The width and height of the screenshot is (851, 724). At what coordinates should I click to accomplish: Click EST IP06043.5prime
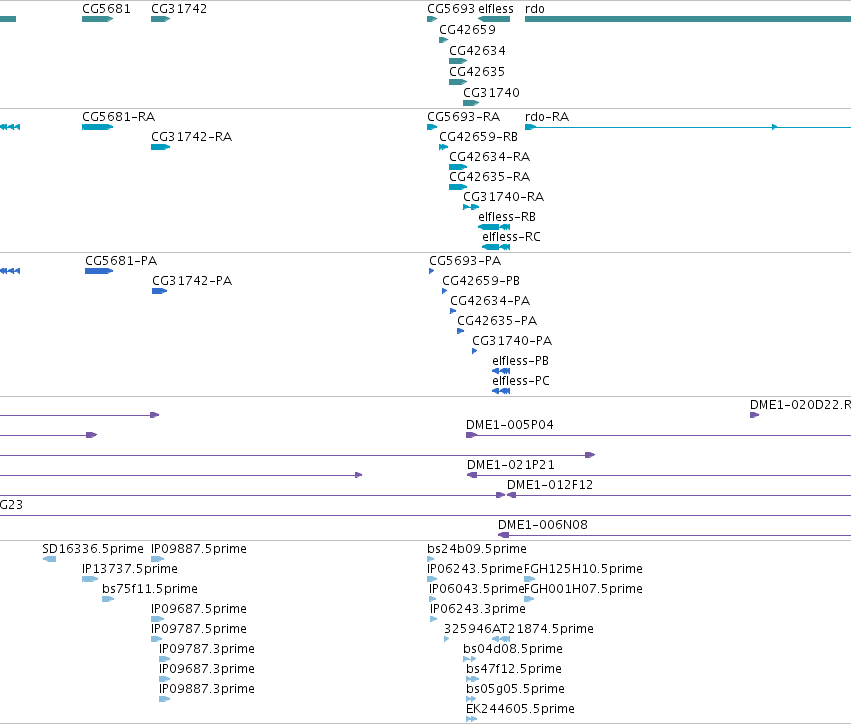click(x=477, y=589)
